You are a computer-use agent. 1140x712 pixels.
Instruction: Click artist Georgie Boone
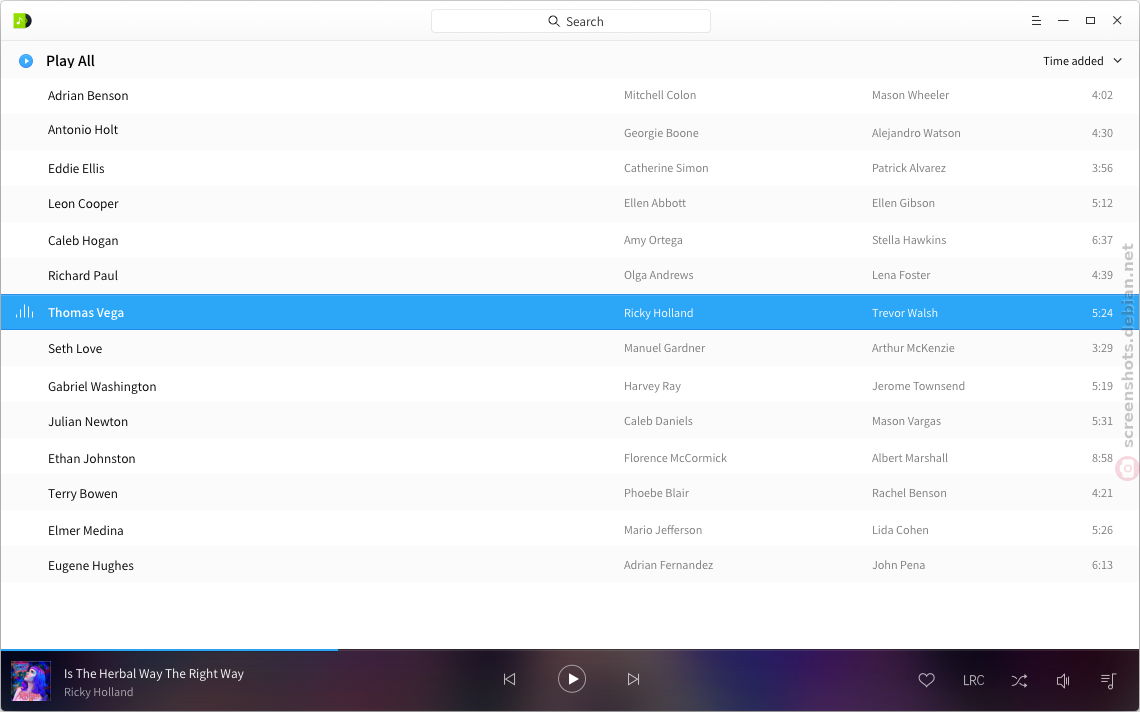[661, 133]
